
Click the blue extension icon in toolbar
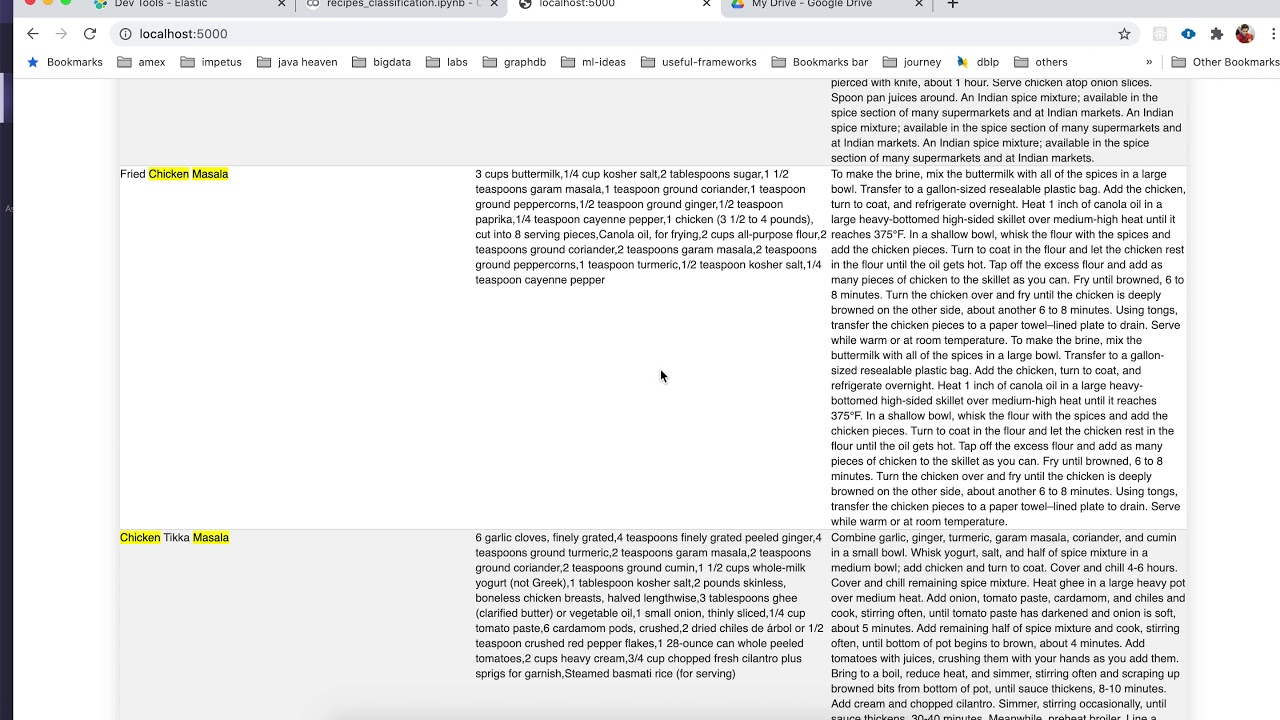[x=1188, y=34]
